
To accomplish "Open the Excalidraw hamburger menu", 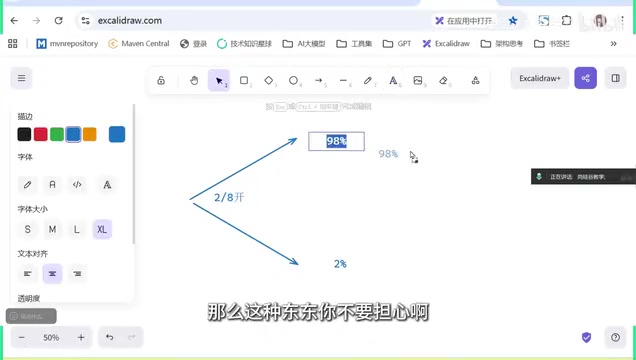I will (21, 78).
